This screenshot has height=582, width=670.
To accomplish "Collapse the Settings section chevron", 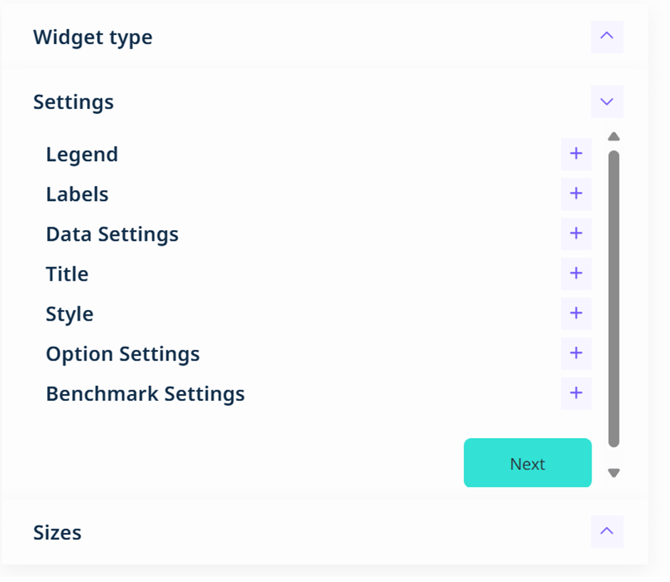I will 606,102.
